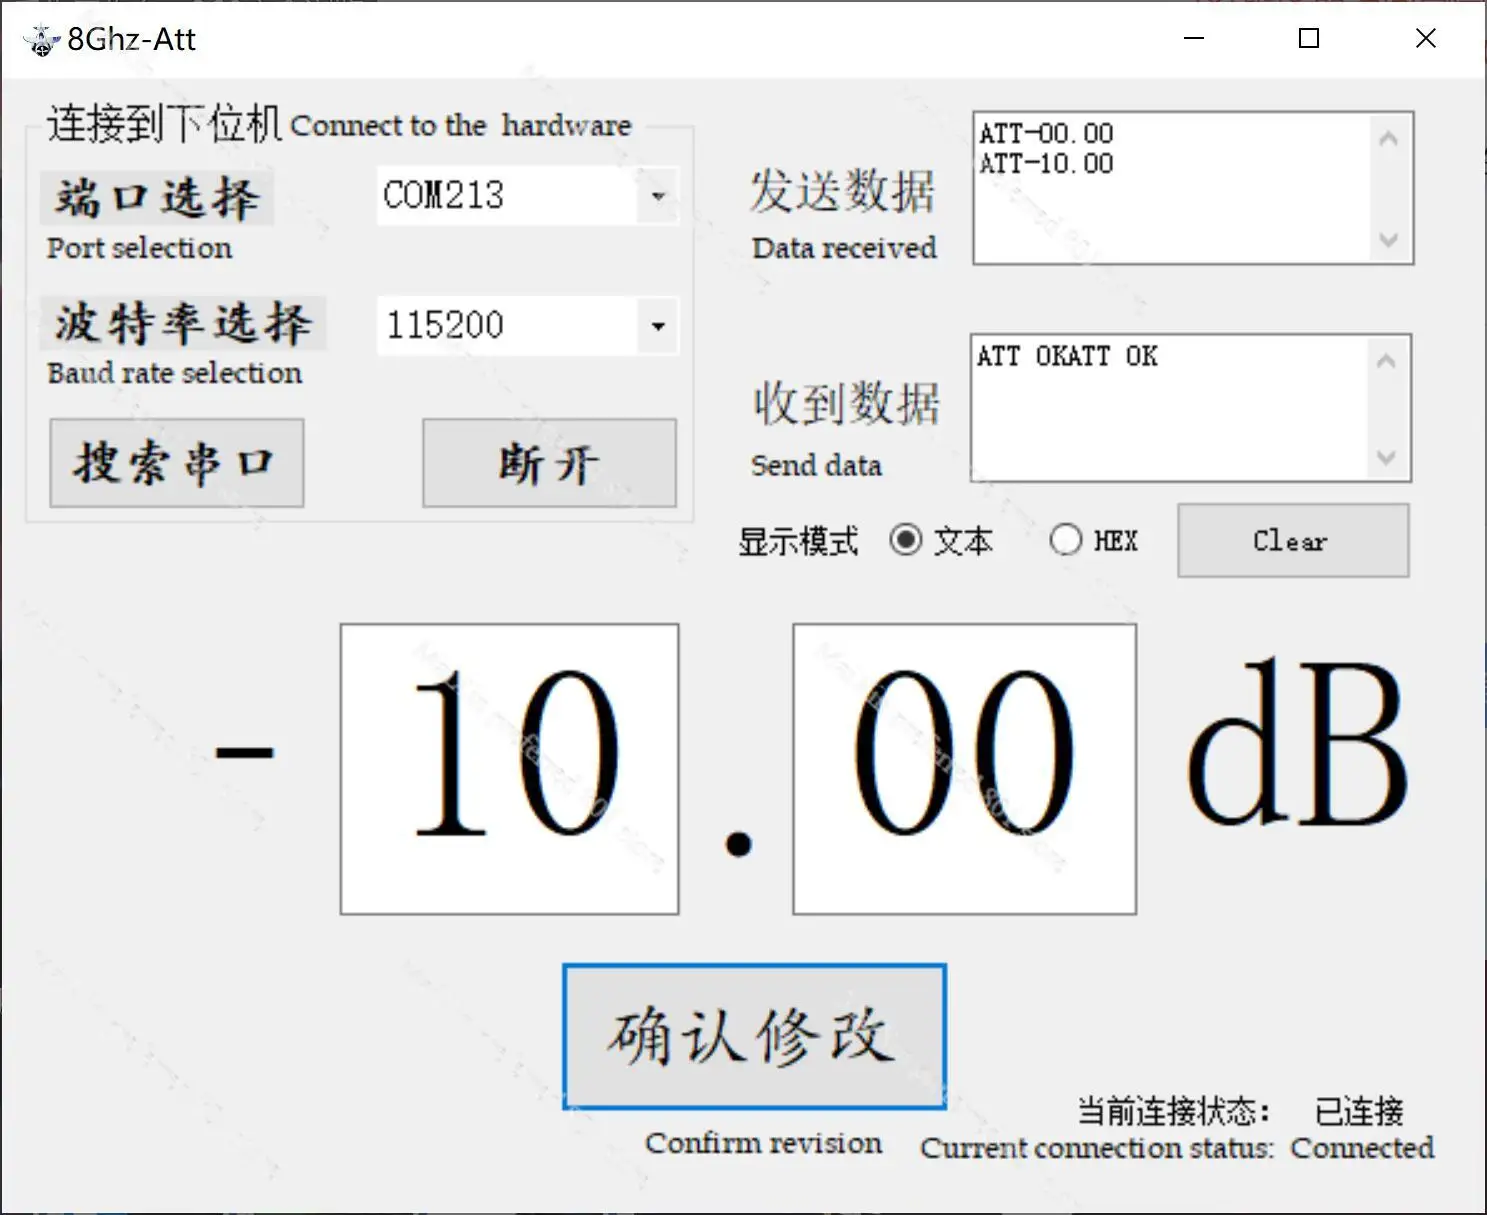Click the COM213 port selection combo text
Screen dimensions: 1487x1215
pyautogui.click(x=508, y=195)
